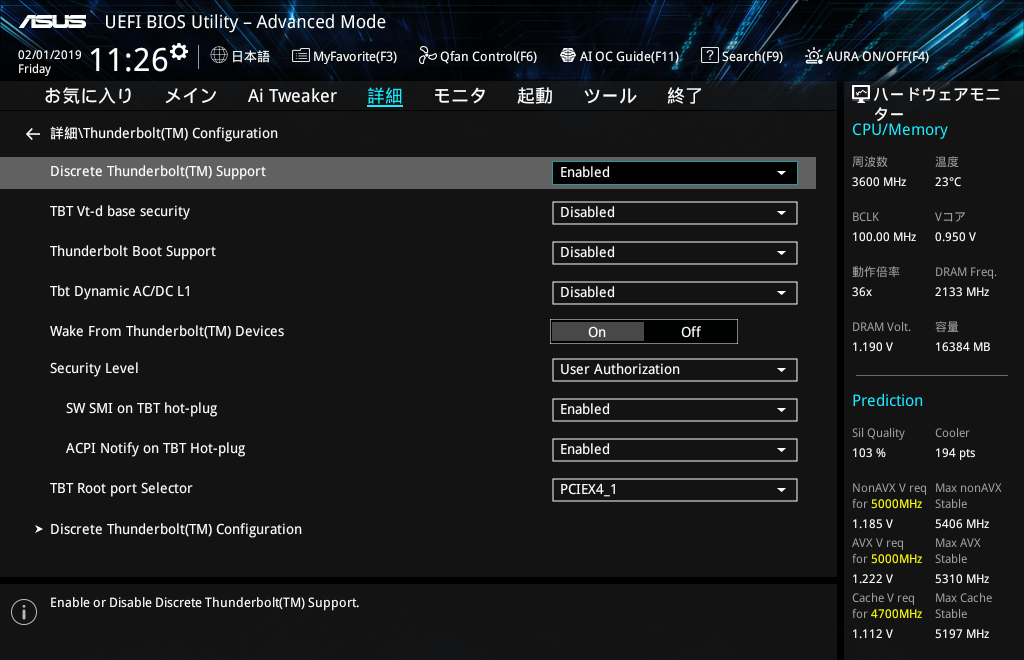The image size is (1024, 660).
Task: Click the 2133 MHz DRAM Freq. value
Action: pos(961,292)
